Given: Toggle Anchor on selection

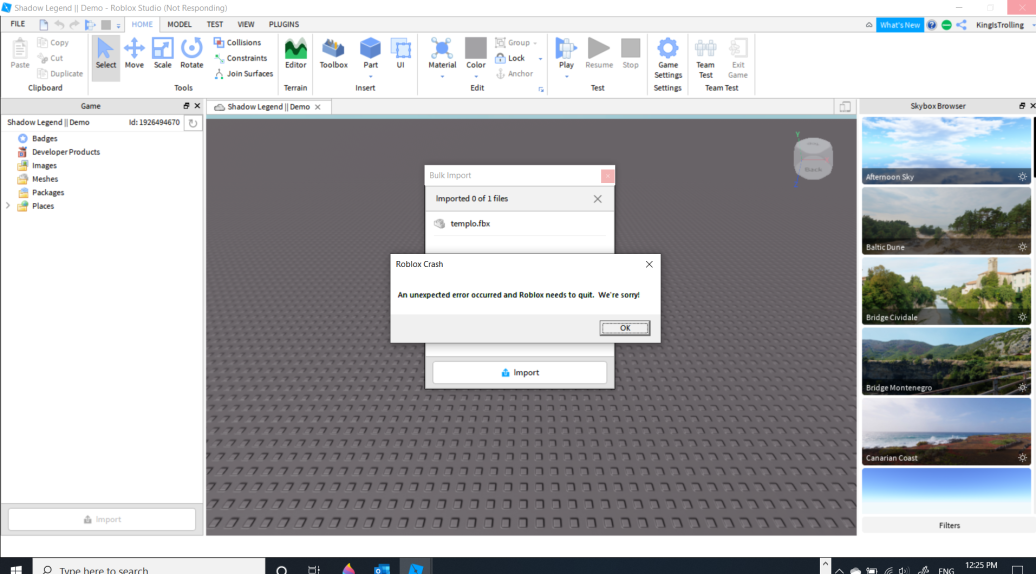Looking at the screenshot, I should tap(514, 73).
